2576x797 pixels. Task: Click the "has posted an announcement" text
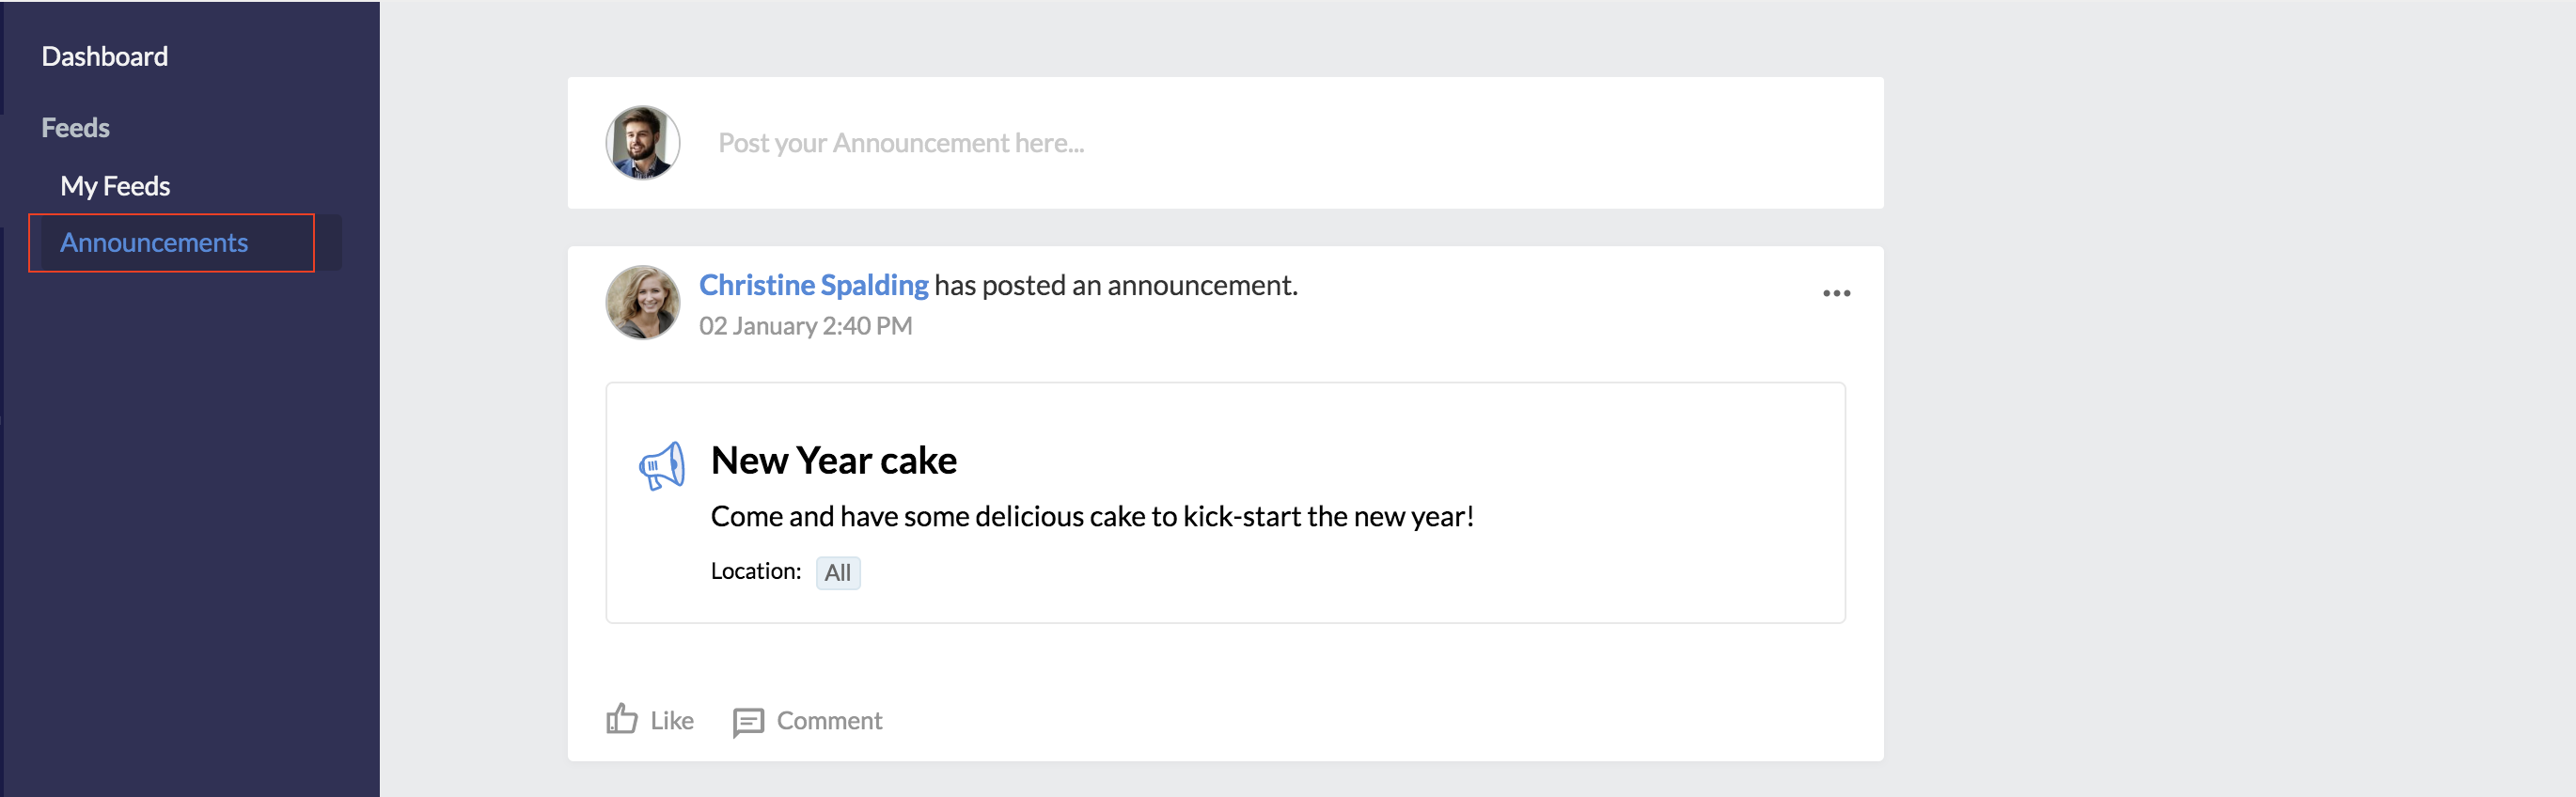point(1115,285)
